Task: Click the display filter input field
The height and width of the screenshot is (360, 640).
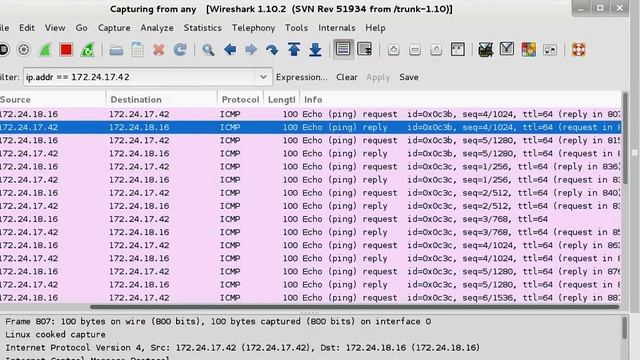Action: pyautogui.click(x=140, y=77)
